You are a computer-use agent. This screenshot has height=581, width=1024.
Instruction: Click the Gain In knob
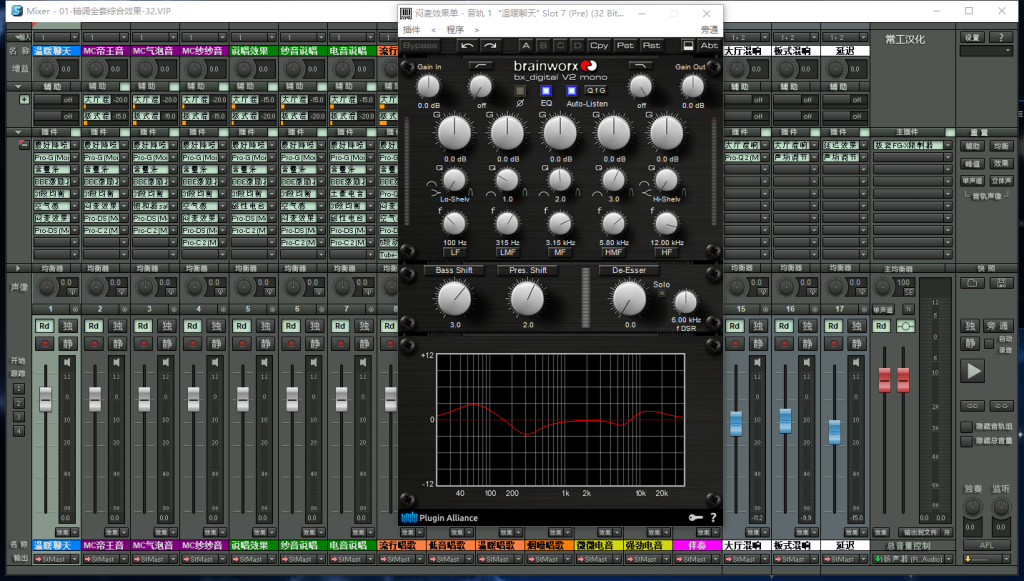click(x=428, y=86)
